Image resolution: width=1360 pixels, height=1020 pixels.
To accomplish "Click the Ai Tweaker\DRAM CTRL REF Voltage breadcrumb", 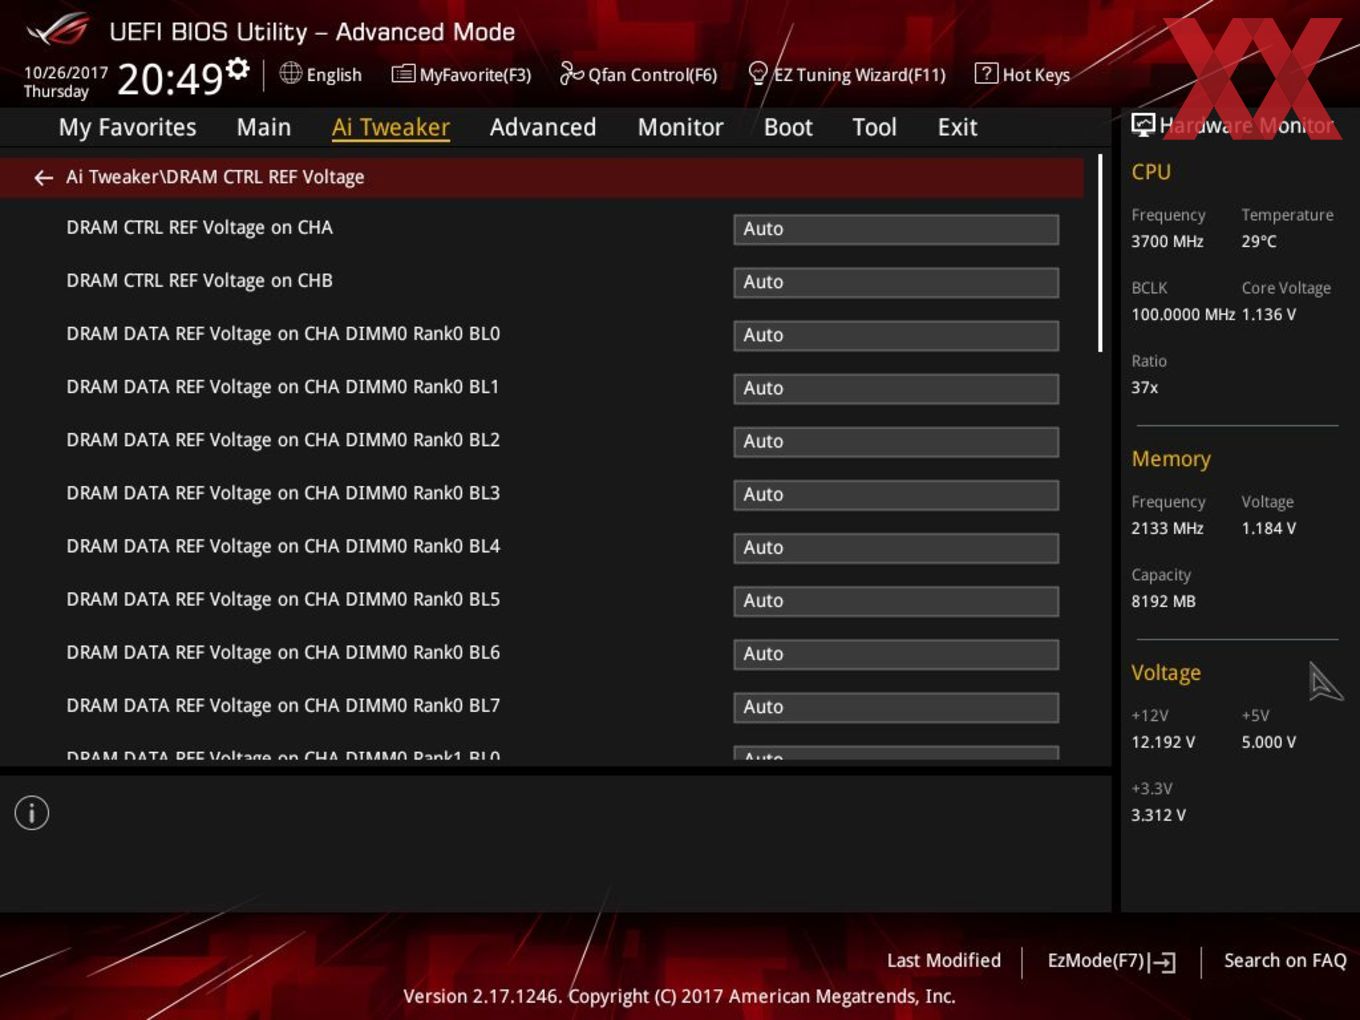I will 215,177.
